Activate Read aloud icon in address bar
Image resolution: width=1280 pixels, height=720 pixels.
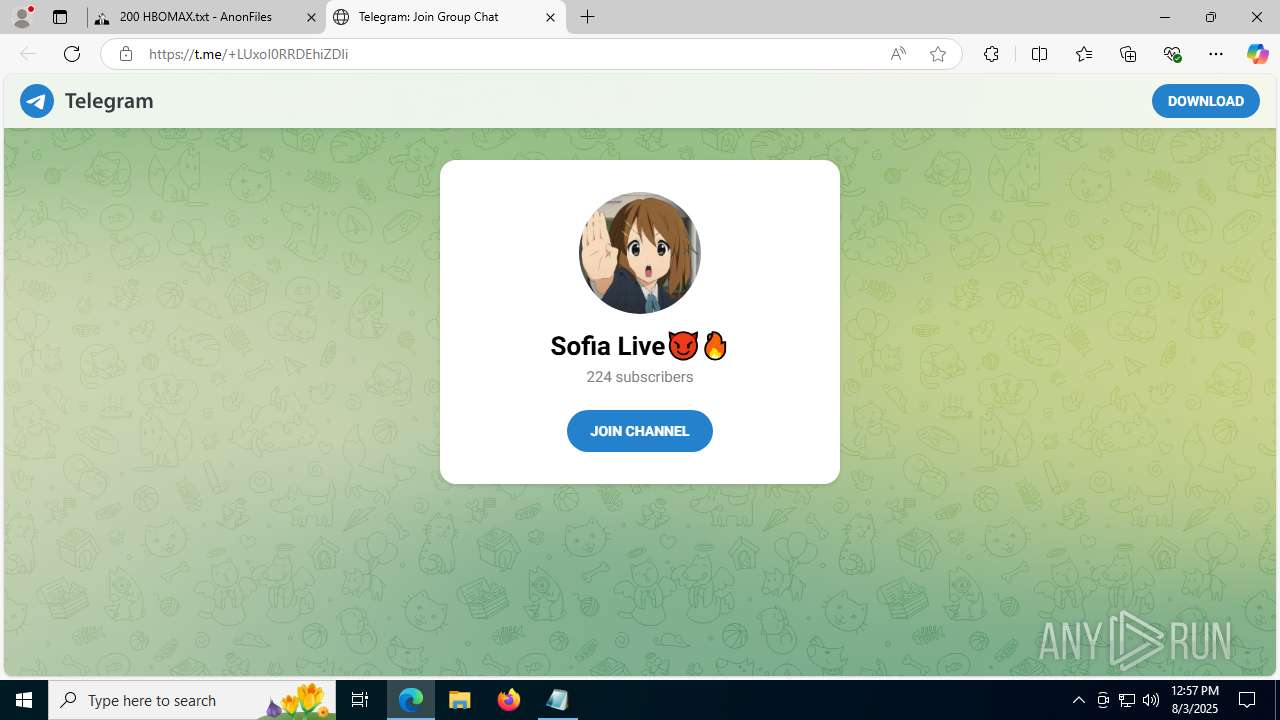point(898,54)
